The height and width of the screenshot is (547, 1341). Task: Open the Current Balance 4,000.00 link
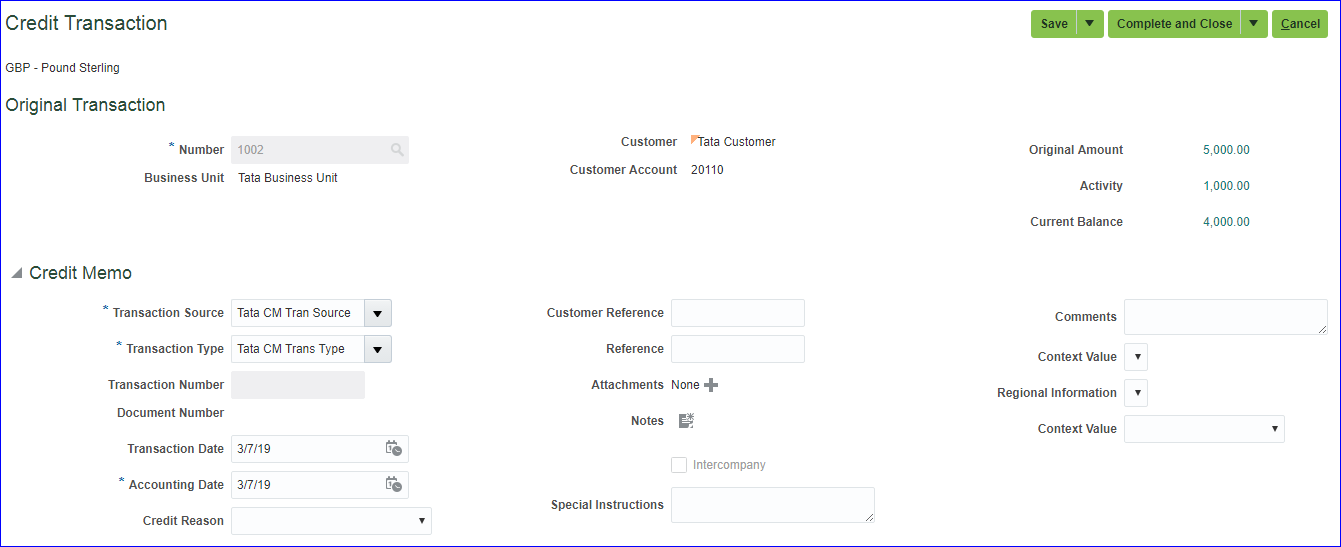(x=1226, y=222)
